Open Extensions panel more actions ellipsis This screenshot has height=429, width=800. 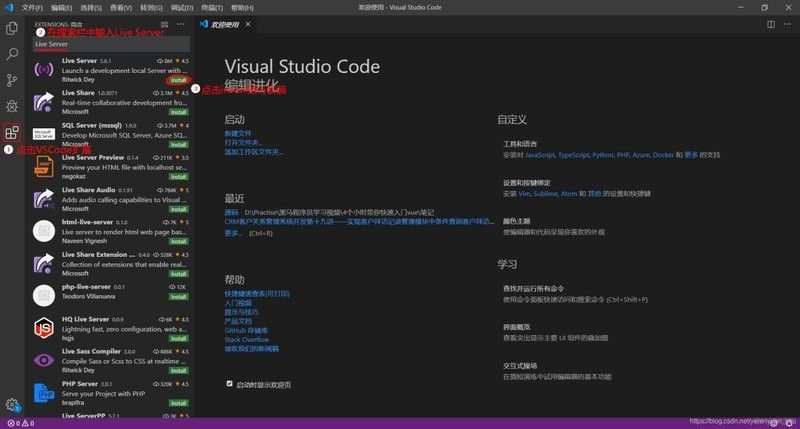click(181, 24)
